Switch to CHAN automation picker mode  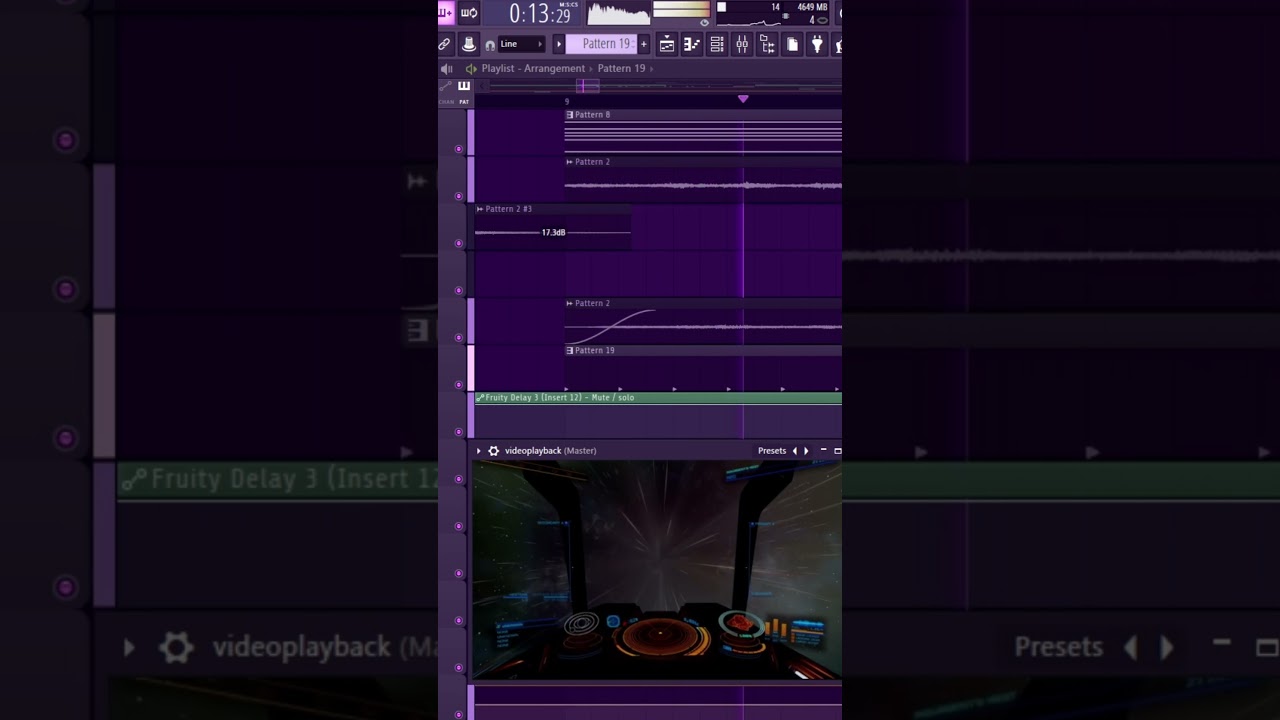tap(446, 102)
